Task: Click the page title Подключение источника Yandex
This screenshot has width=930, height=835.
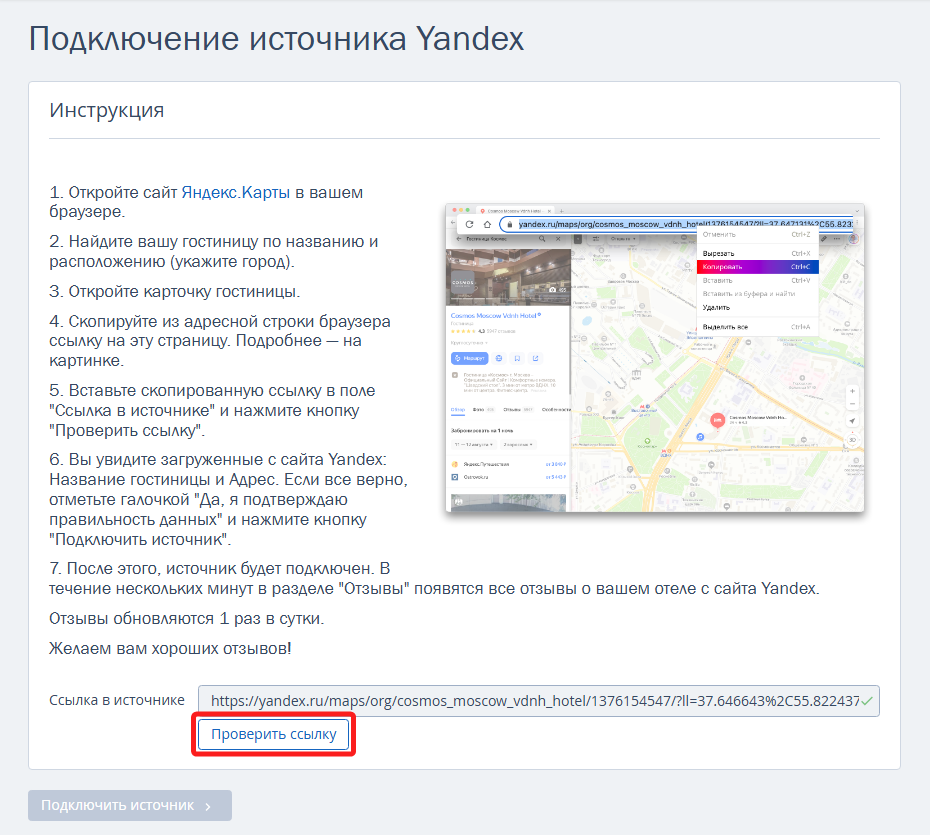Action: pos(276,39)
